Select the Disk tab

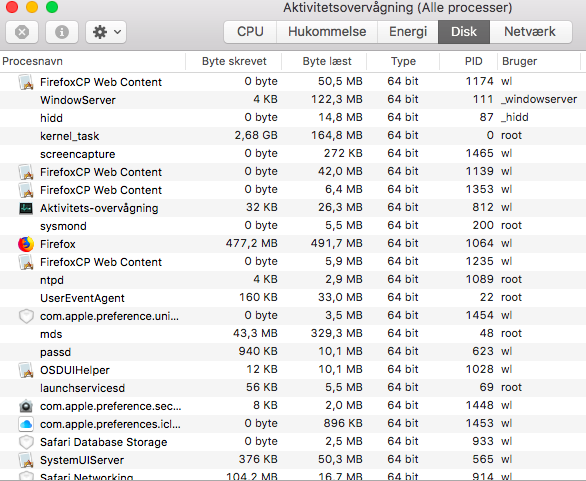click(464, 32)
